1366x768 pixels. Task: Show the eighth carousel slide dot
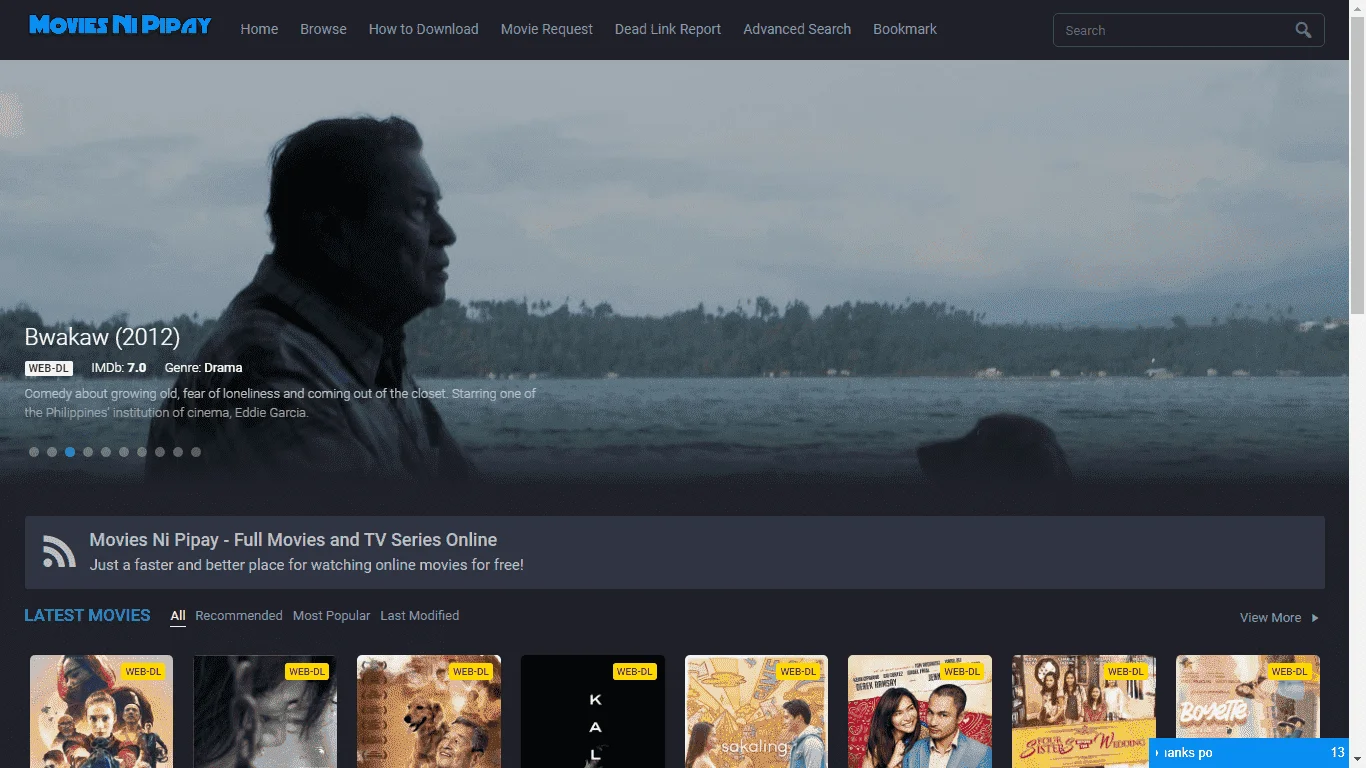(160, 452)
